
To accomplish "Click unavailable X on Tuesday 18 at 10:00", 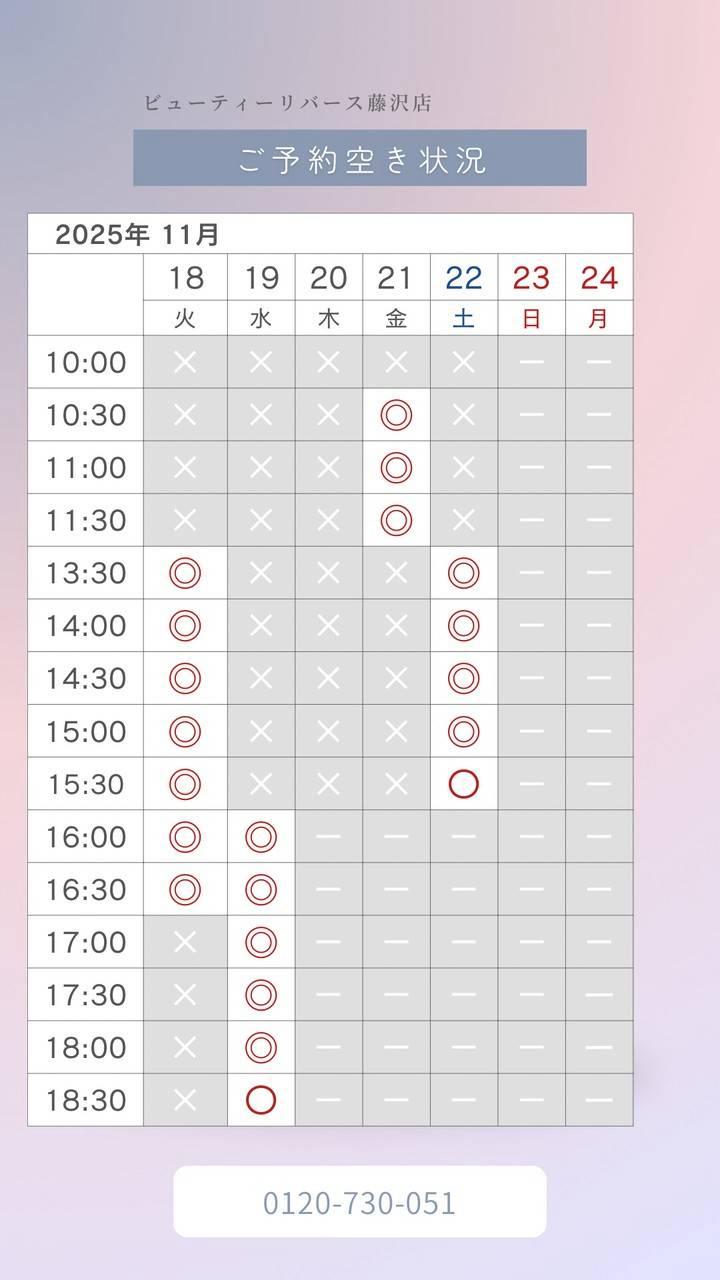I will point(185,362).
